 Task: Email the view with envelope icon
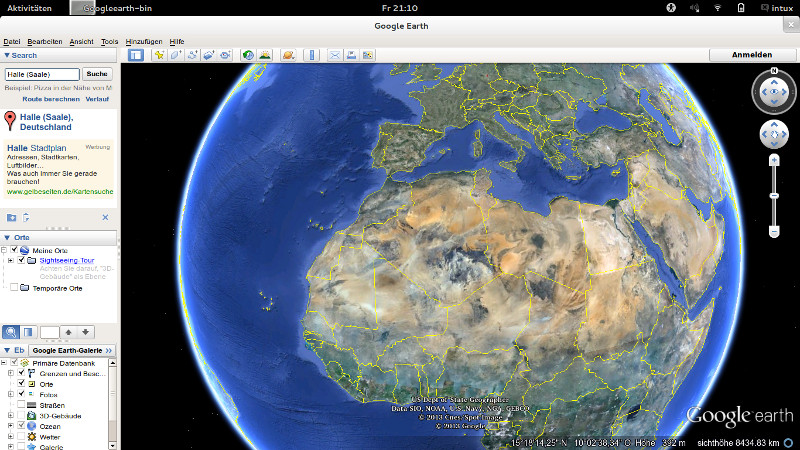(x=335, y=55)
